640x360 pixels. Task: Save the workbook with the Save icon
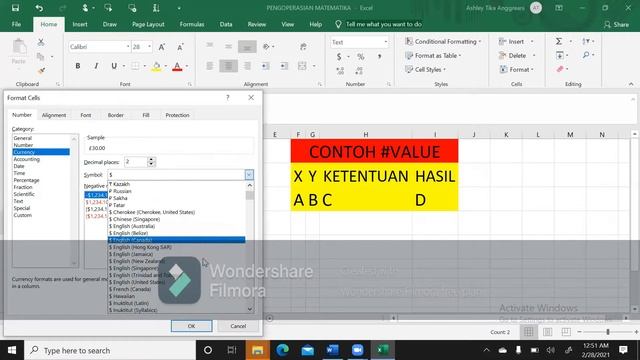tap(15, 8)
